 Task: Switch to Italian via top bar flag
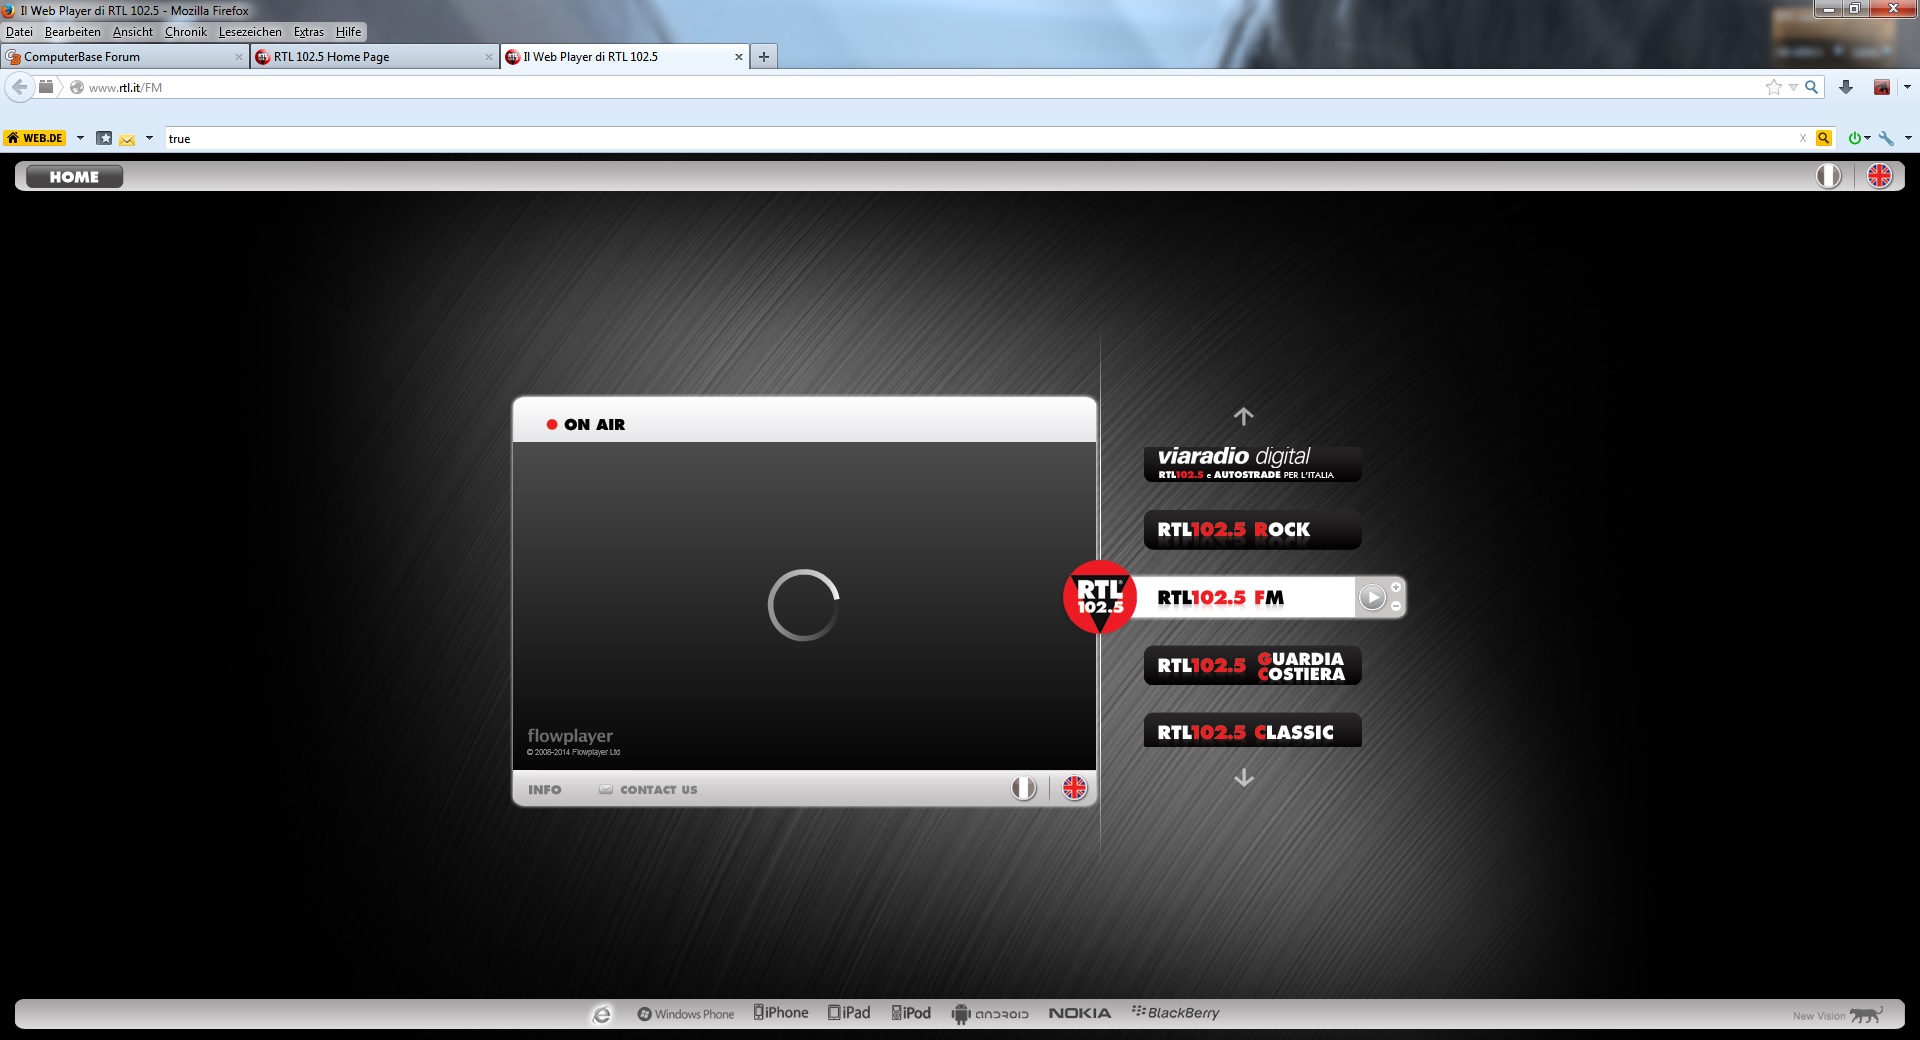click(x=1829, y=176)
